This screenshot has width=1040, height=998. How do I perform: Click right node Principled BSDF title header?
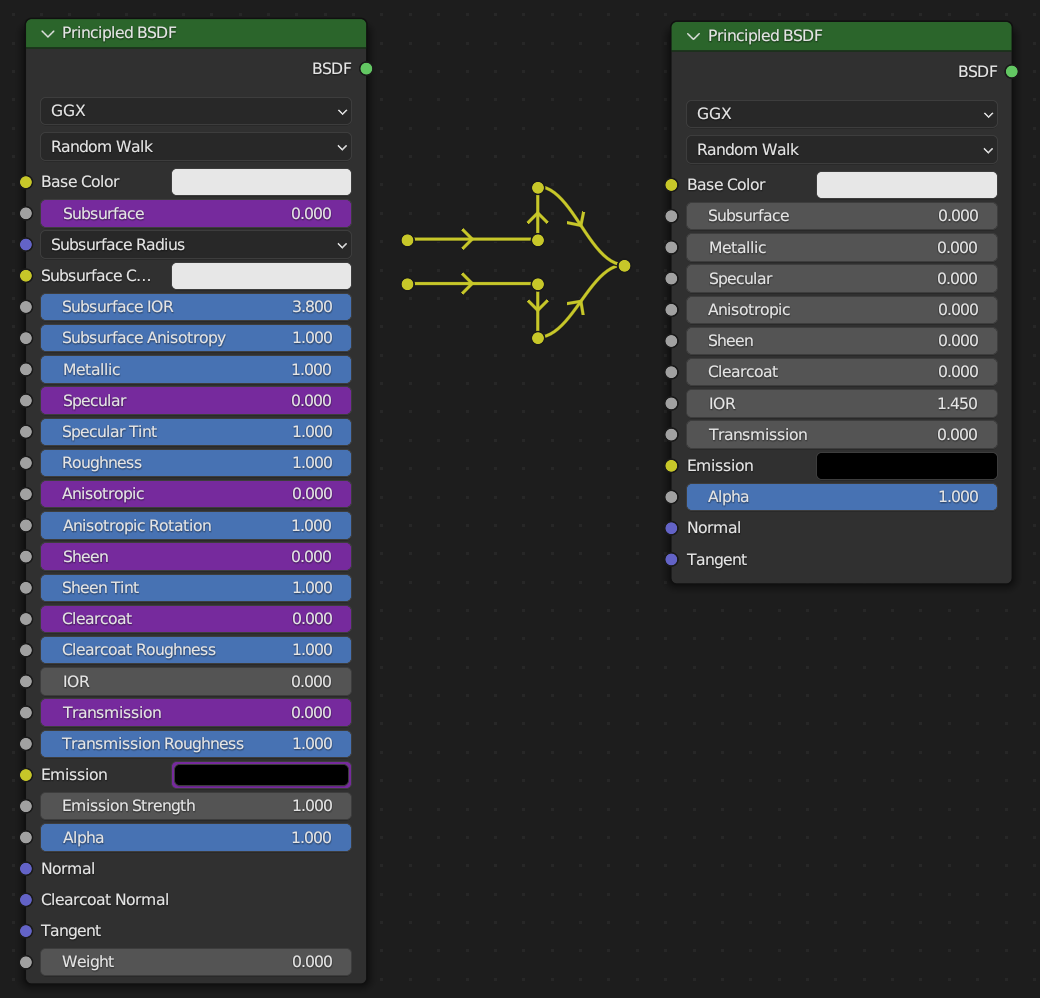pyautogui.click(x=841, y=36)
